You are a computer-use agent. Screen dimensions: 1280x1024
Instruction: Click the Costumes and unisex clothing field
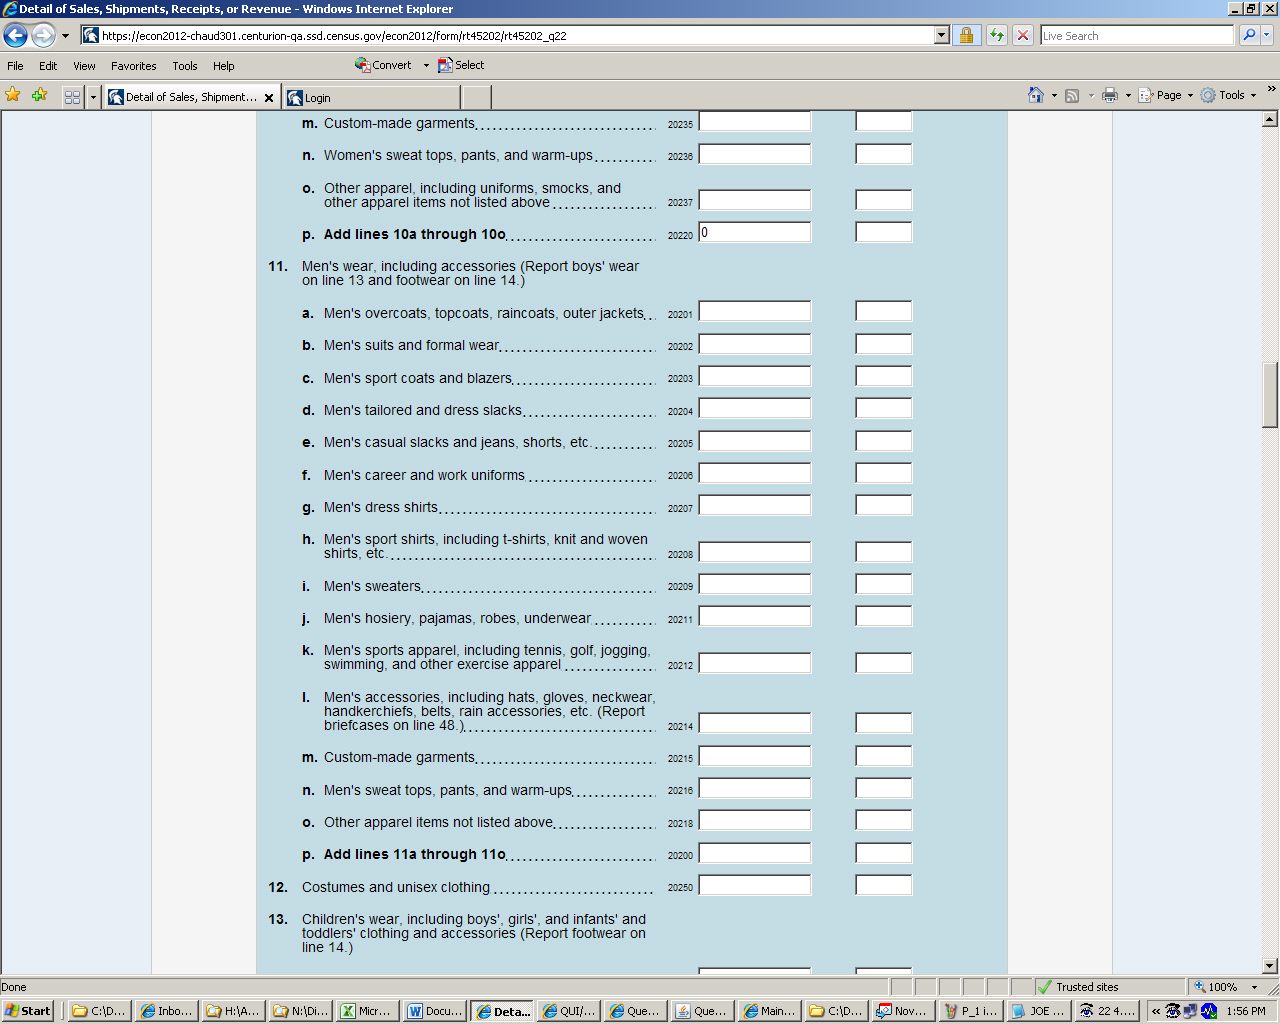tap(755, 885)
